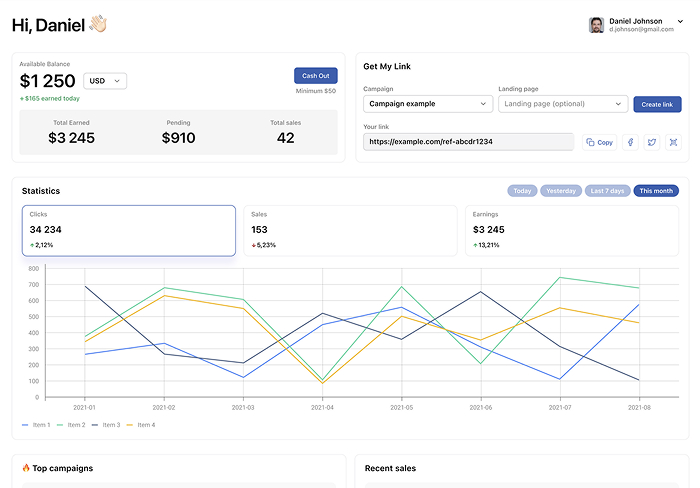Open the USD currency dropdown
The image size is (700, 488).
(x=105, y=81)
